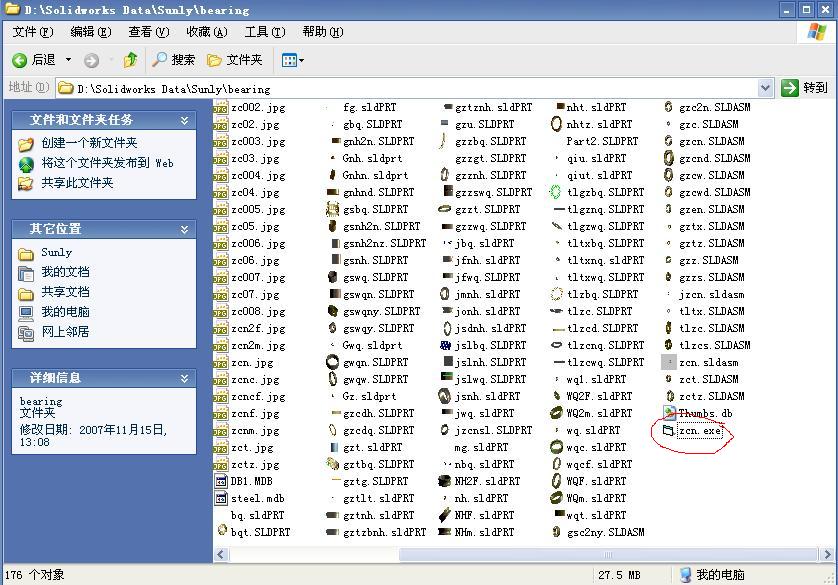This screenshot has width=838, height=585.
Task: Select the NH2F.sldPRT part icon
Action: tap(444, 481)
